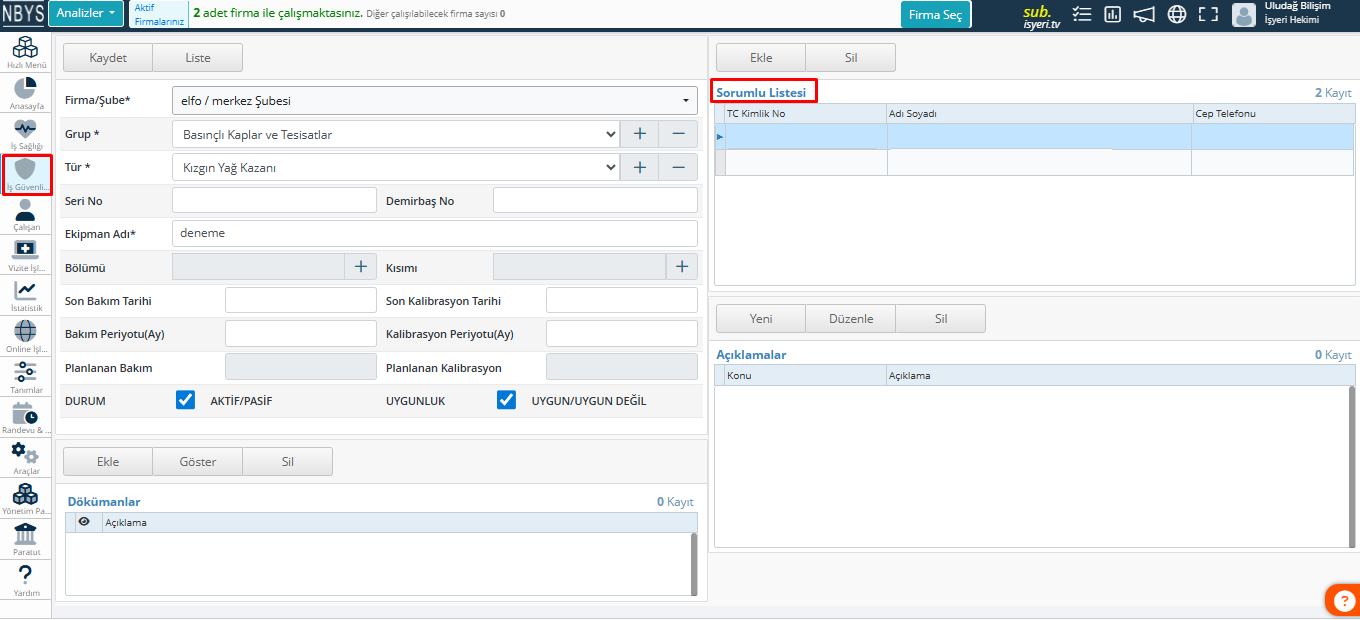The image size is (1360, 620).
Task: Open the Firma/Şube dropdown
Action: 435,101
